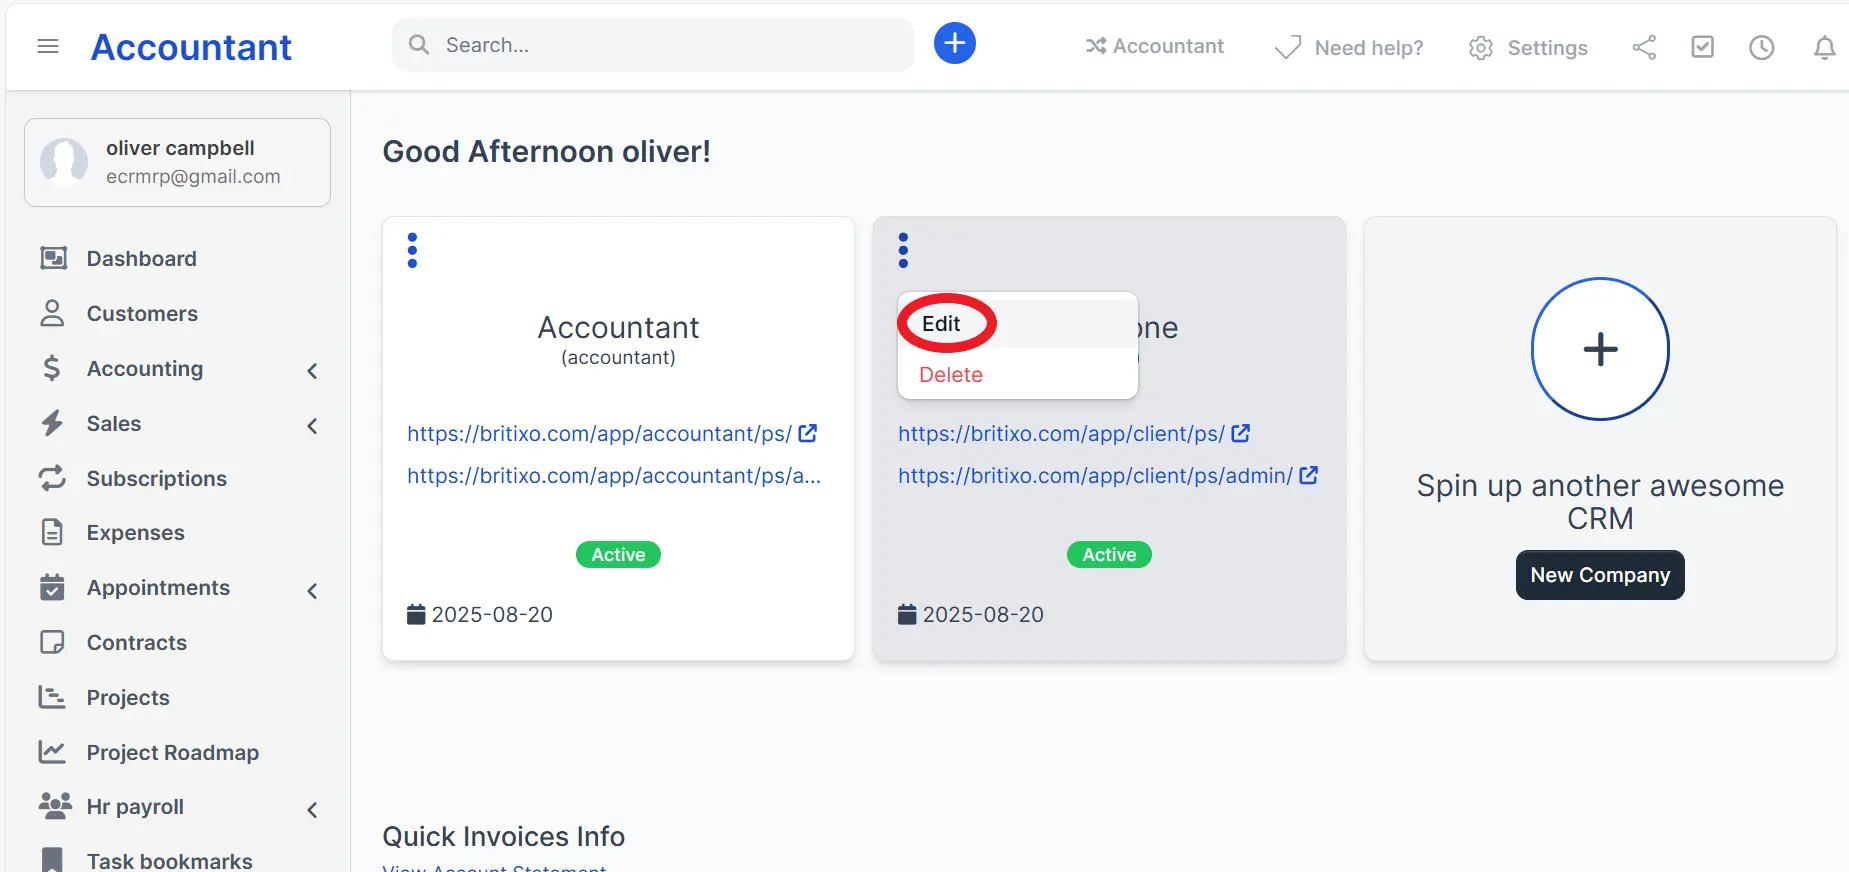Click the clock history icon
1849x872 pixels.
tap(1761, 47)
